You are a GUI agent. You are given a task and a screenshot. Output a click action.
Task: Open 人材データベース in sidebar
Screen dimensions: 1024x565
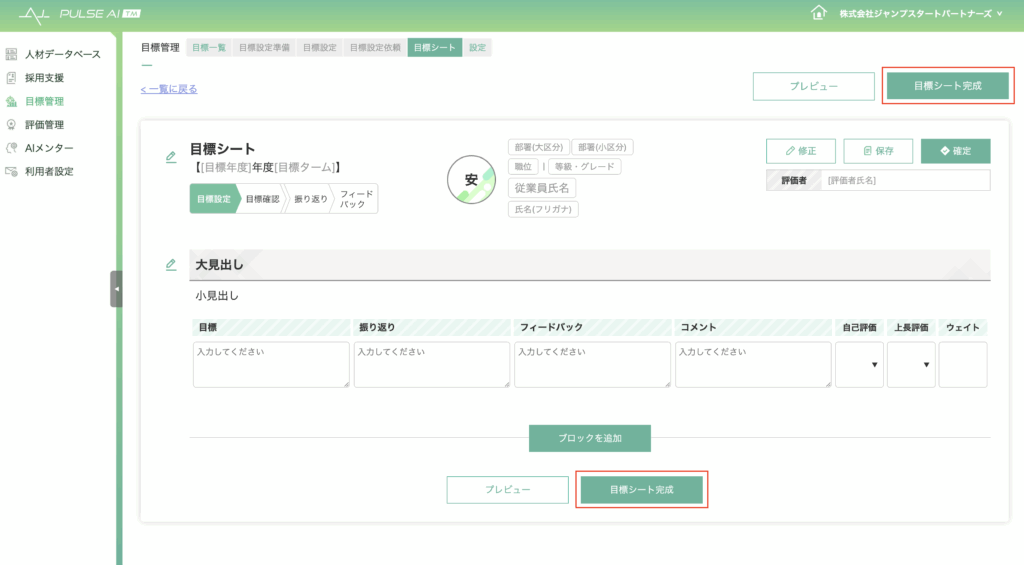pos(62,54)
